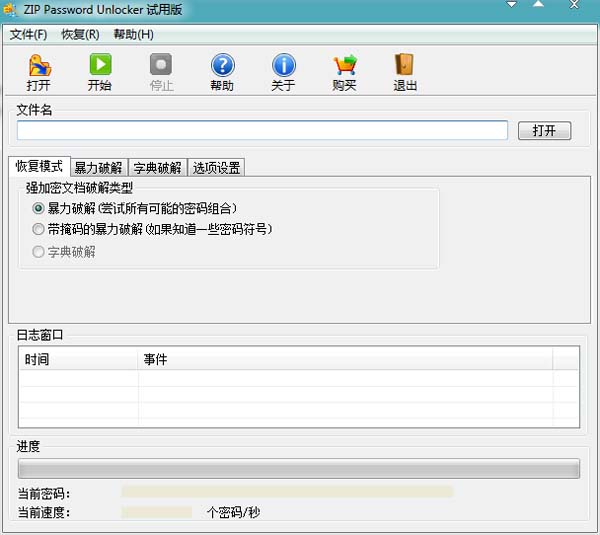Click the 关于 (About) info toolbar icon
600x535 pixels.
[283, 66]
